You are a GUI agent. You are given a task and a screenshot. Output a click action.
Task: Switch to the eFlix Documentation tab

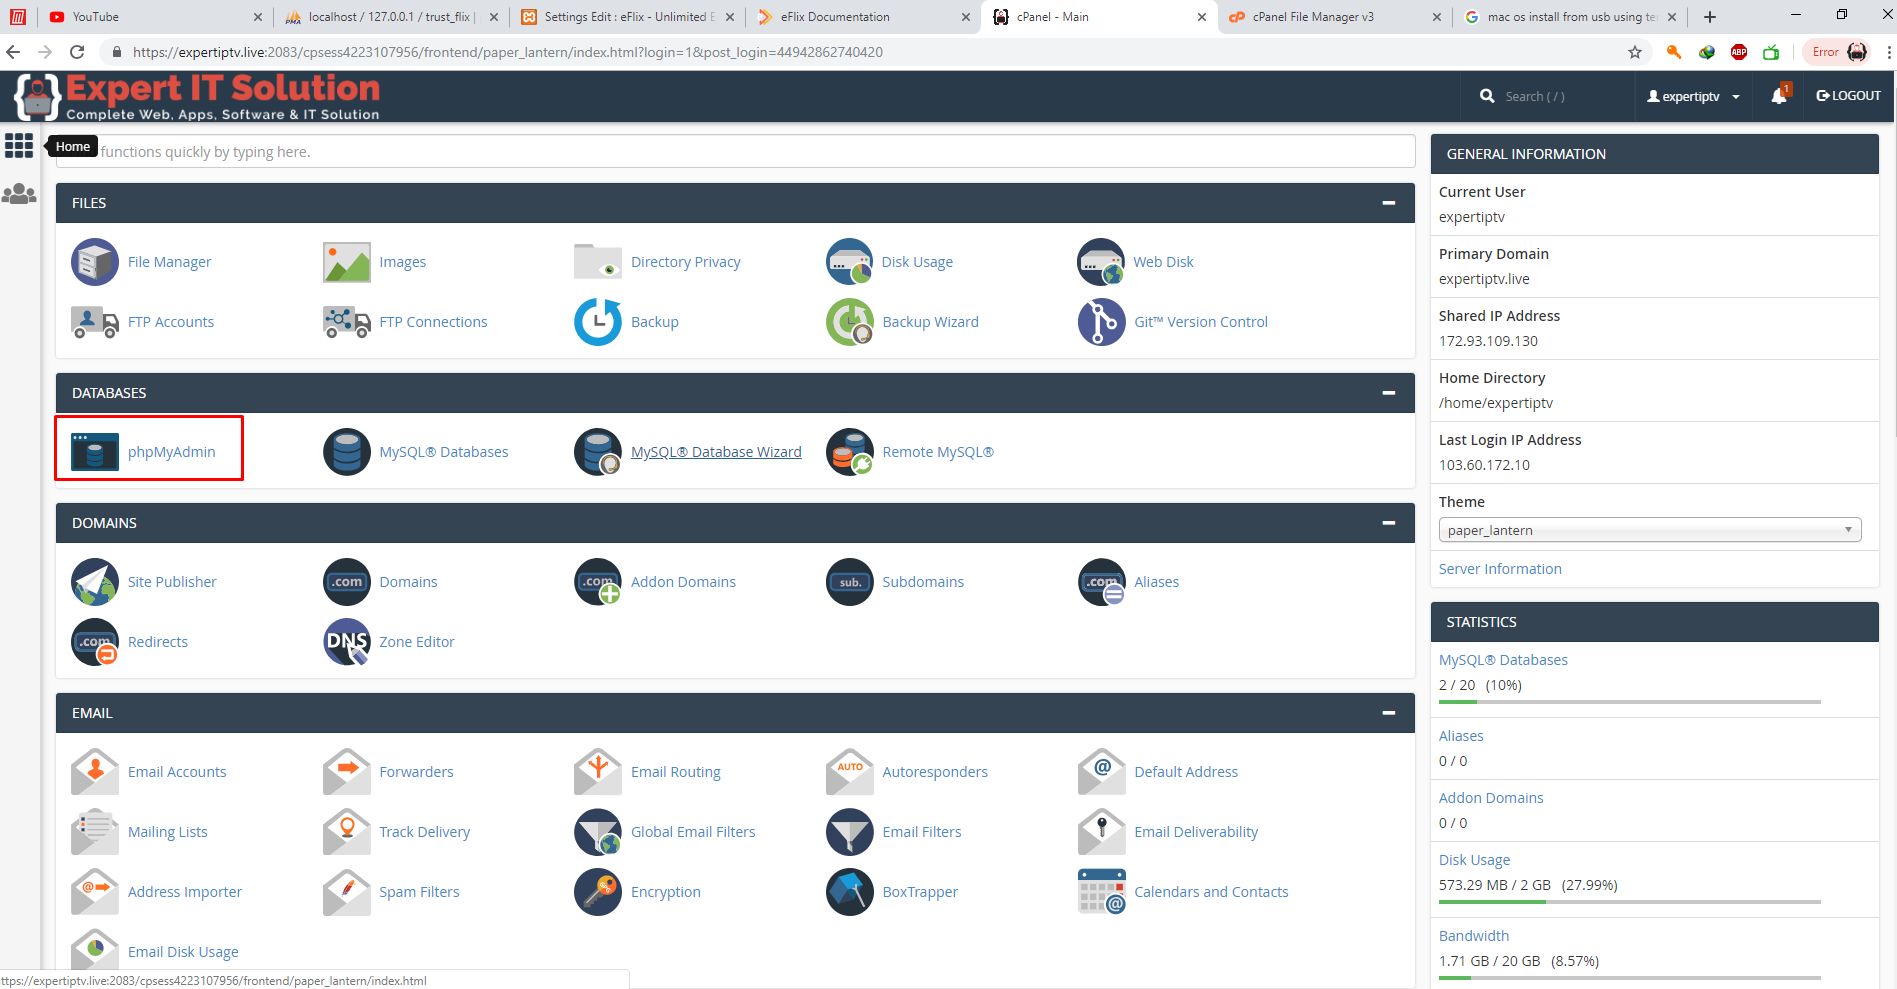pos(863,17)
